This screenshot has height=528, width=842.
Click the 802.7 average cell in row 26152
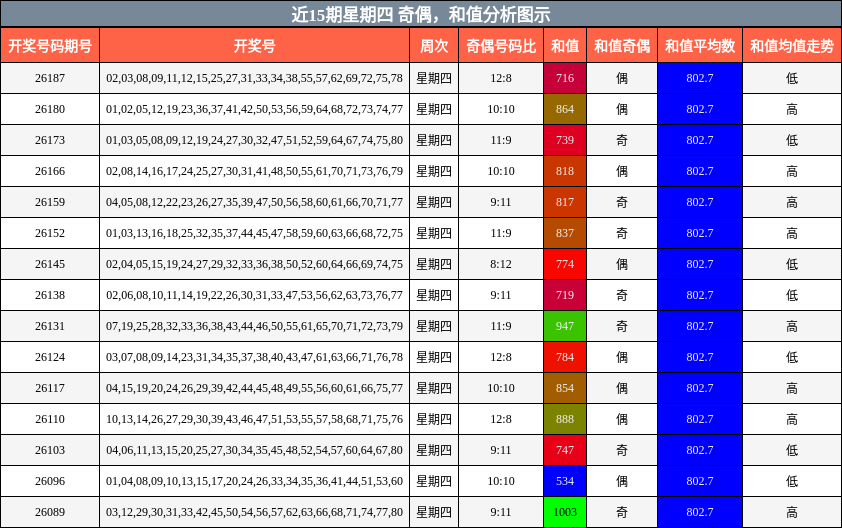pyautogui.click(x=700, y=233)
